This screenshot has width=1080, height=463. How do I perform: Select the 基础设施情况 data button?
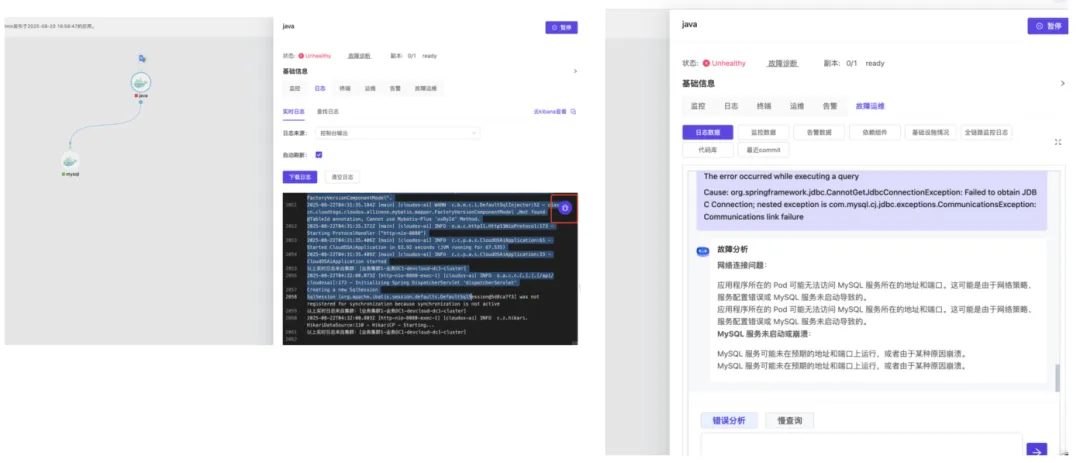[x=931, y=132]
